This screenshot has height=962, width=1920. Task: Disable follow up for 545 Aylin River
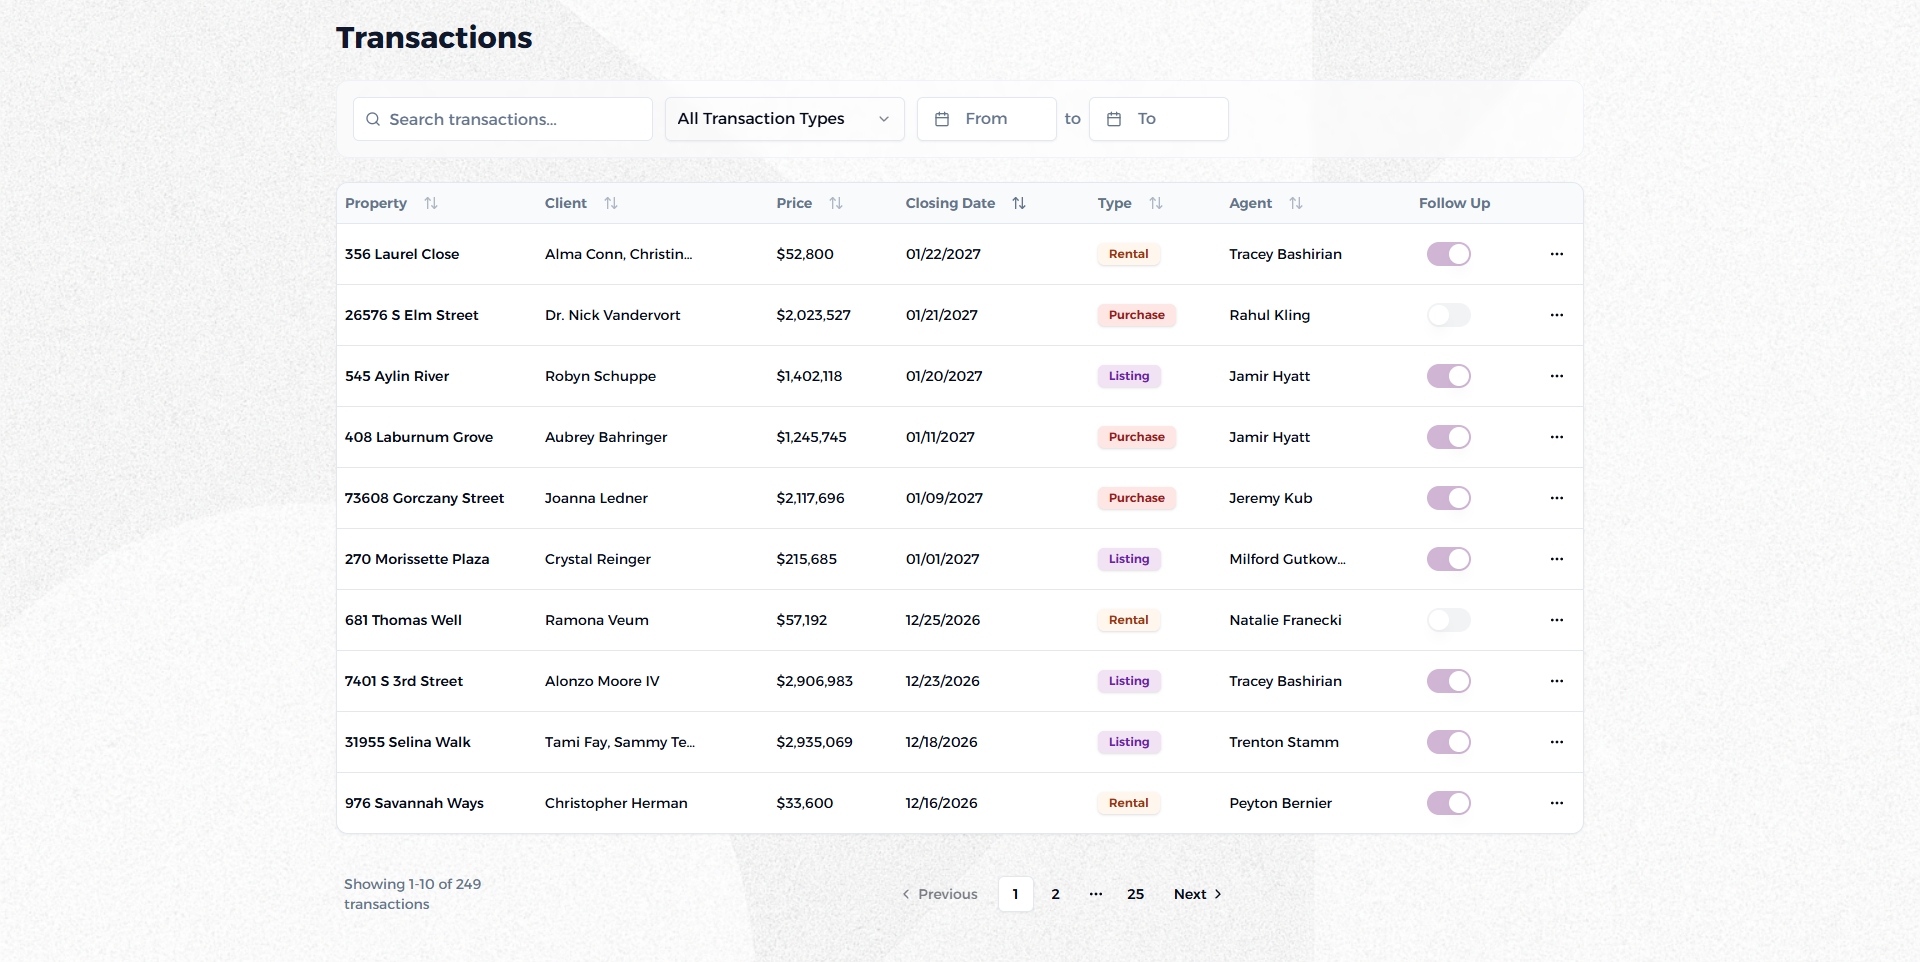click(x=1448, y=376)
